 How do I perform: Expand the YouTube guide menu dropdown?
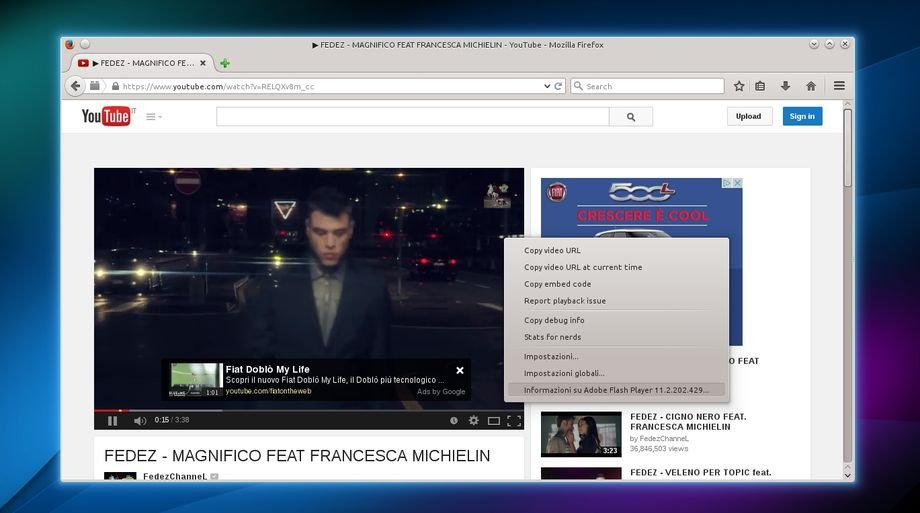click(154, 117)
